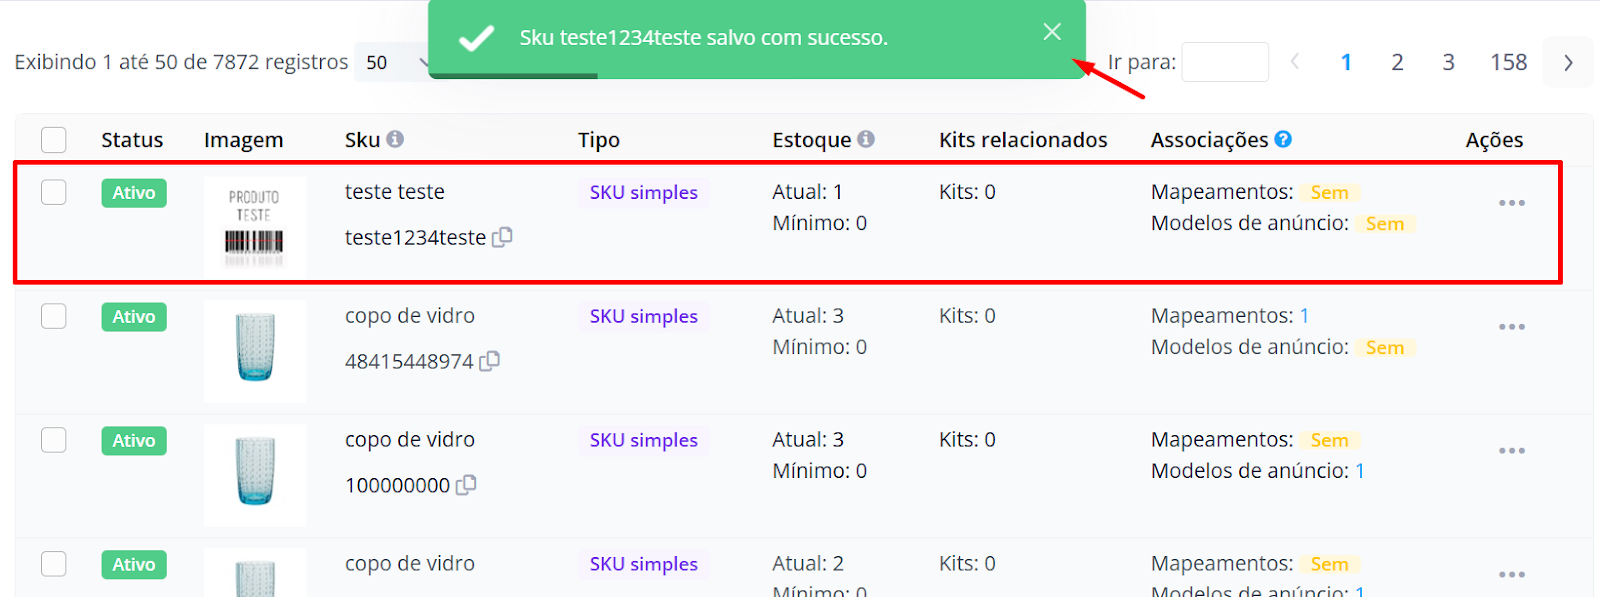
Task: Copy SKU code 100000000
Action: pyautogui.click(x=466, y=485)
